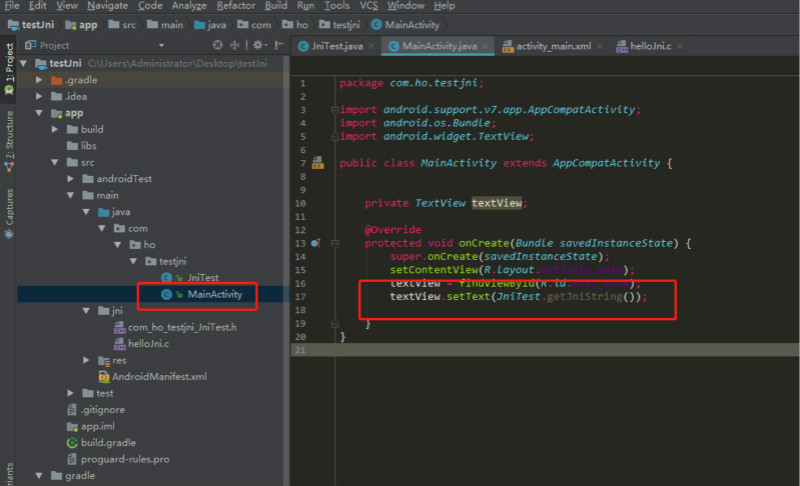The height and width of the screenshot is (486, 800).
Task: Open the Edit menu
Action: [38, 6]
